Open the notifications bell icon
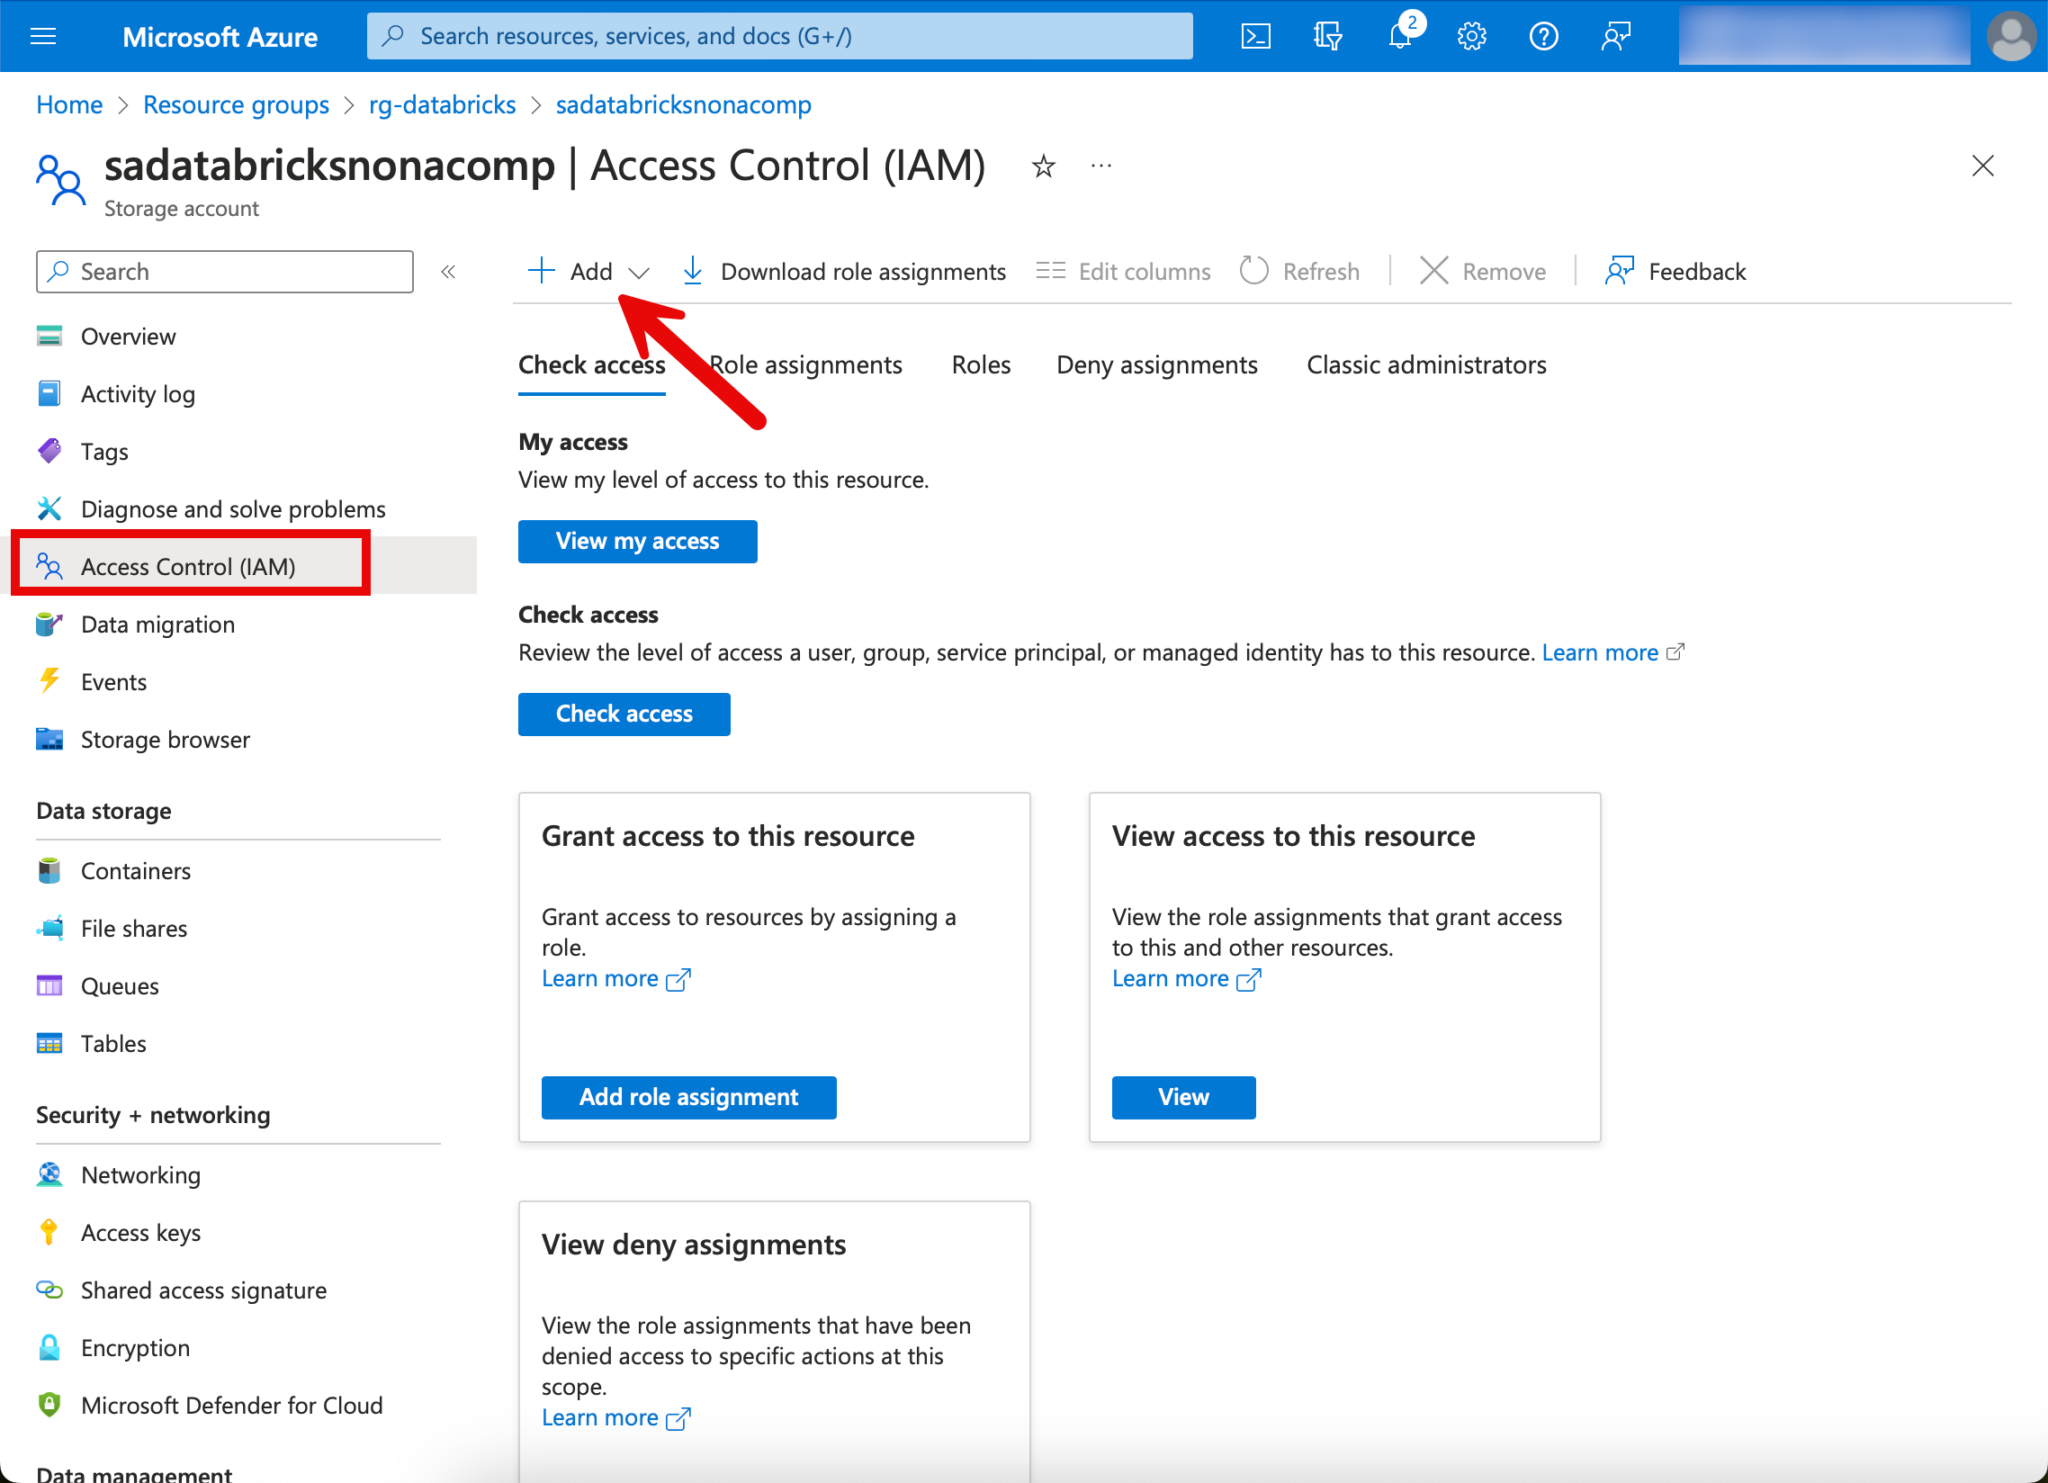This screenshot has height=1483, width=2048. (x=1400, y=37)
